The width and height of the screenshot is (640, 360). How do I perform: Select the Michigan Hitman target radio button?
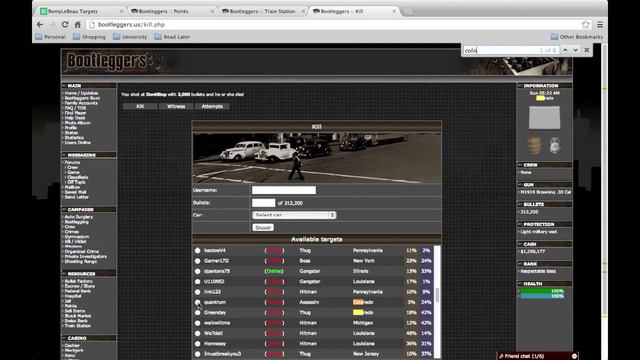coord(198,323)
